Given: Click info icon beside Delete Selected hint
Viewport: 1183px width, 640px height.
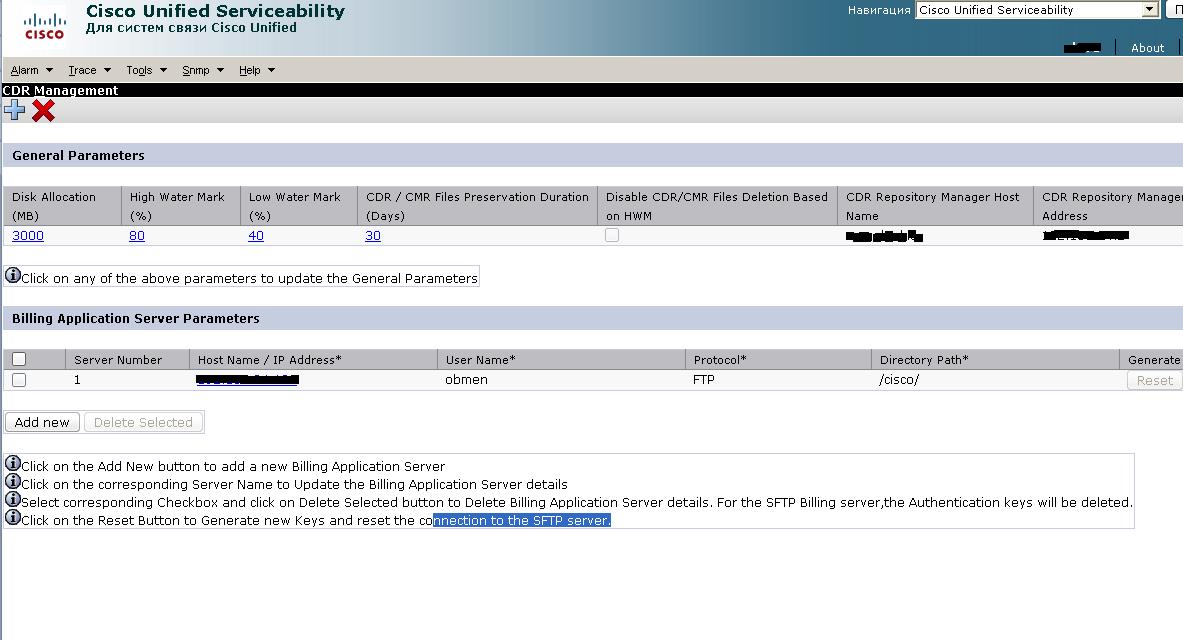Looking at the screenshot, I should 13,500.
